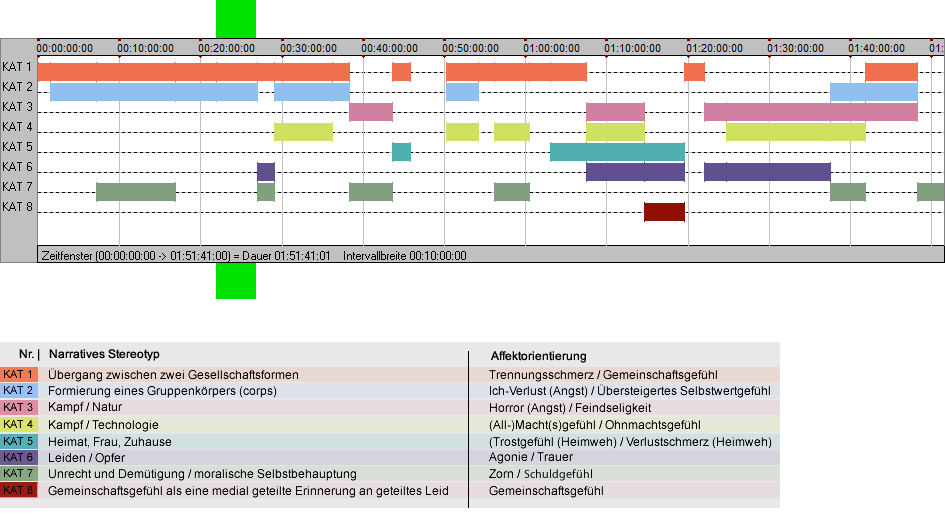945x530 pixels.
Task: Click the 01:20:00:00 timecode label
Action: pos(714,48)
